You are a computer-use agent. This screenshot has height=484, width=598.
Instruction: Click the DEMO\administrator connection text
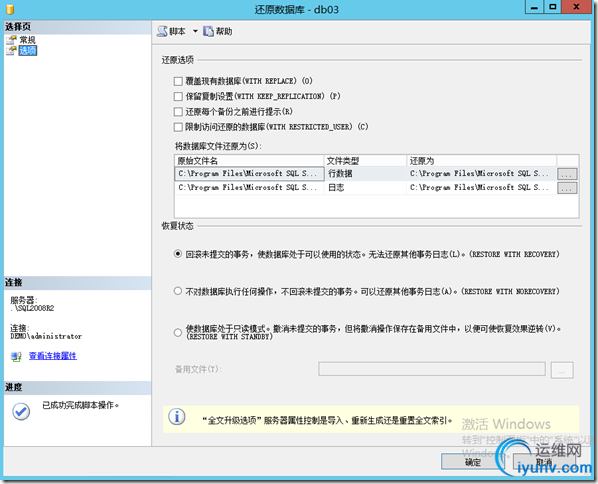46,336
